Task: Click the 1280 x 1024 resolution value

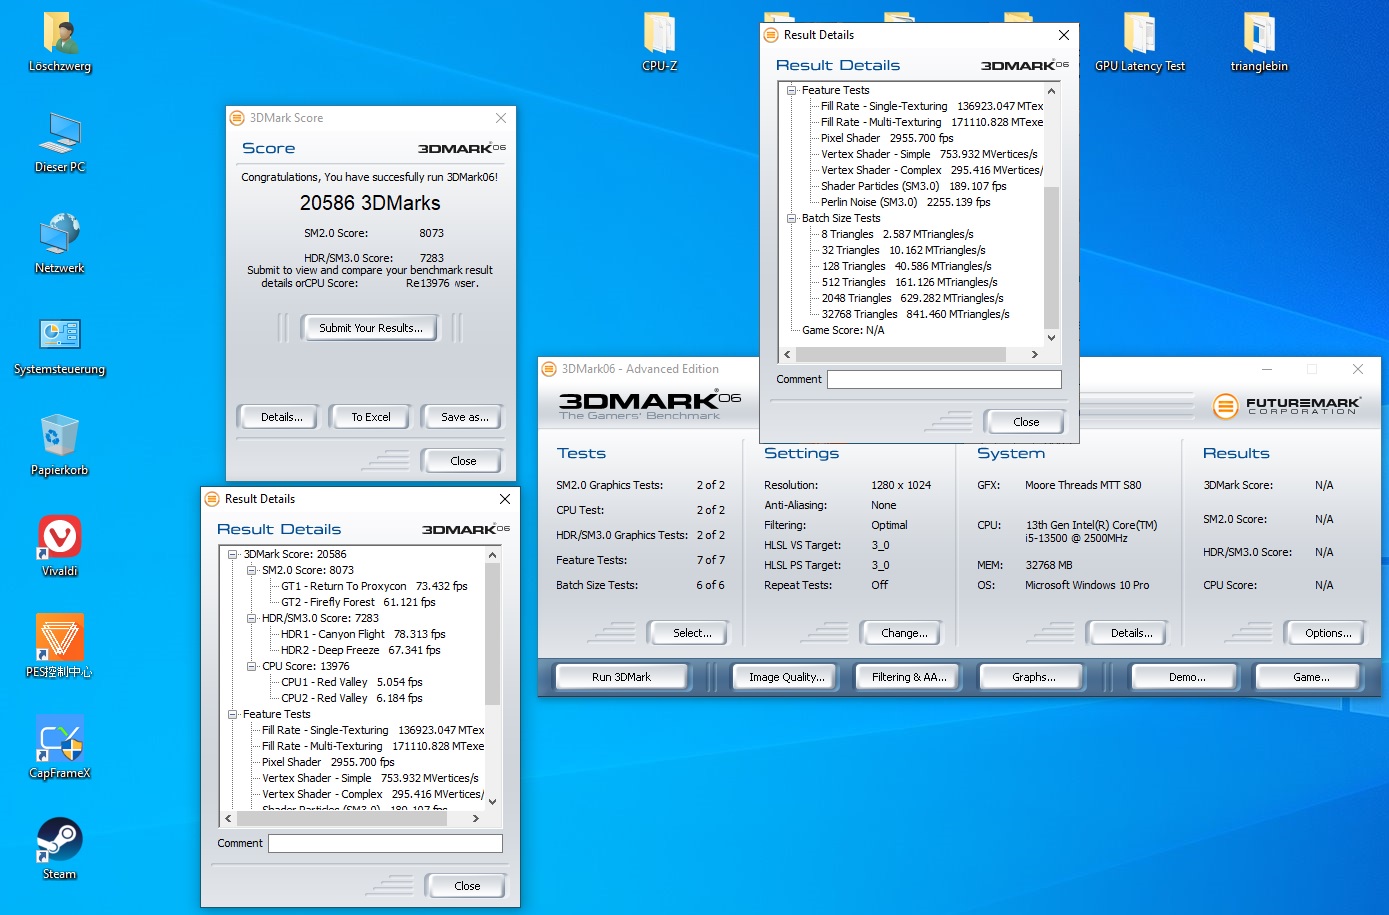Action: coord(901,485)
